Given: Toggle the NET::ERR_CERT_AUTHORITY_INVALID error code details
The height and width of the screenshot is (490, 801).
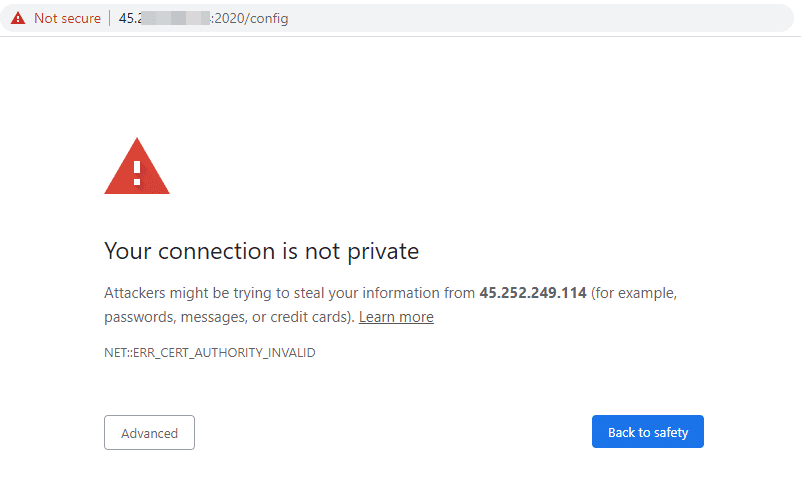Looking at the screenshot, I should (x=210, y=353).
